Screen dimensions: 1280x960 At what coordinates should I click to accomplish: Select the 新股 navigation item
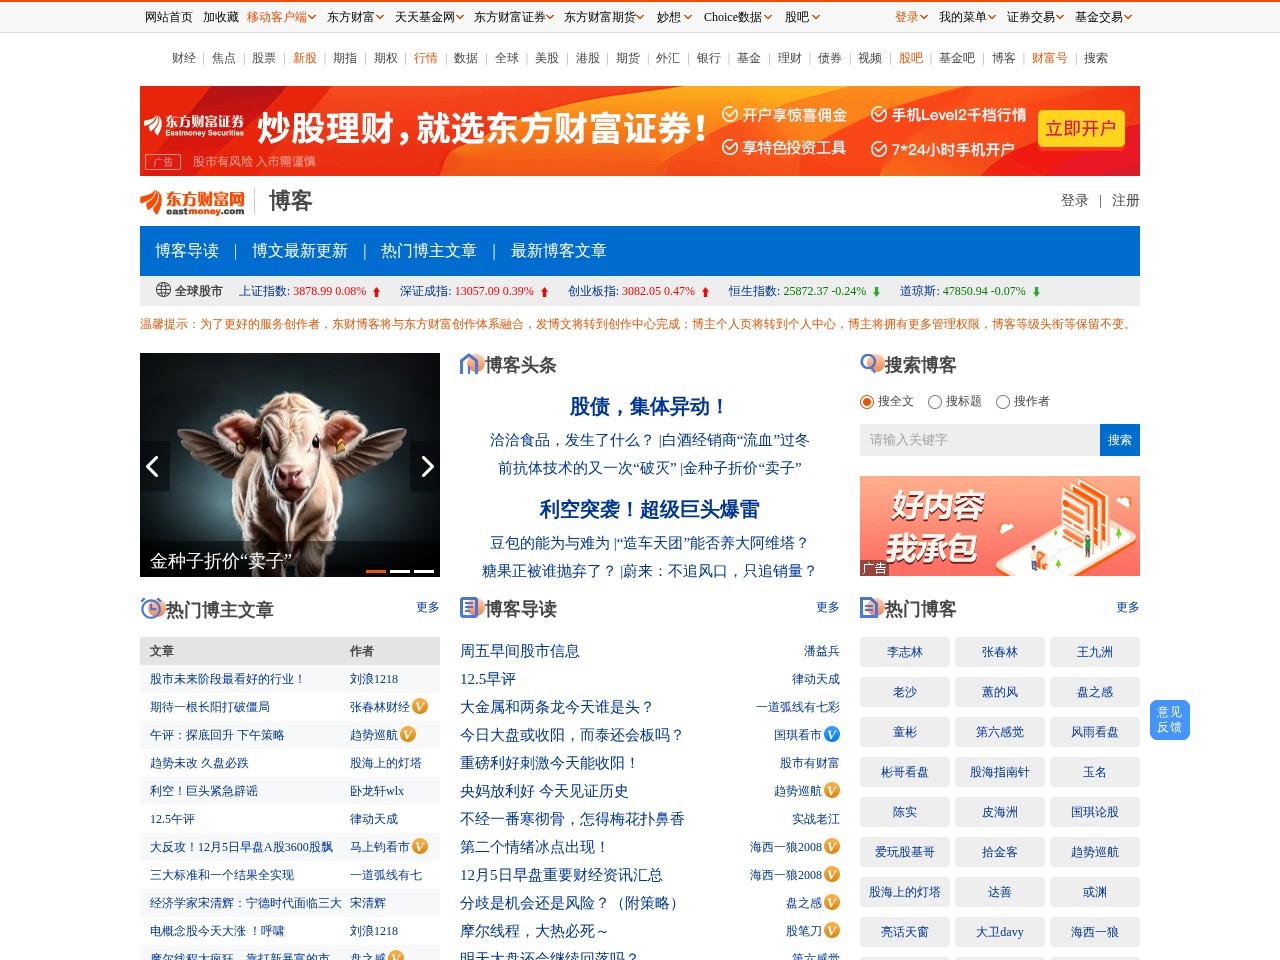(x=305, y=58)
